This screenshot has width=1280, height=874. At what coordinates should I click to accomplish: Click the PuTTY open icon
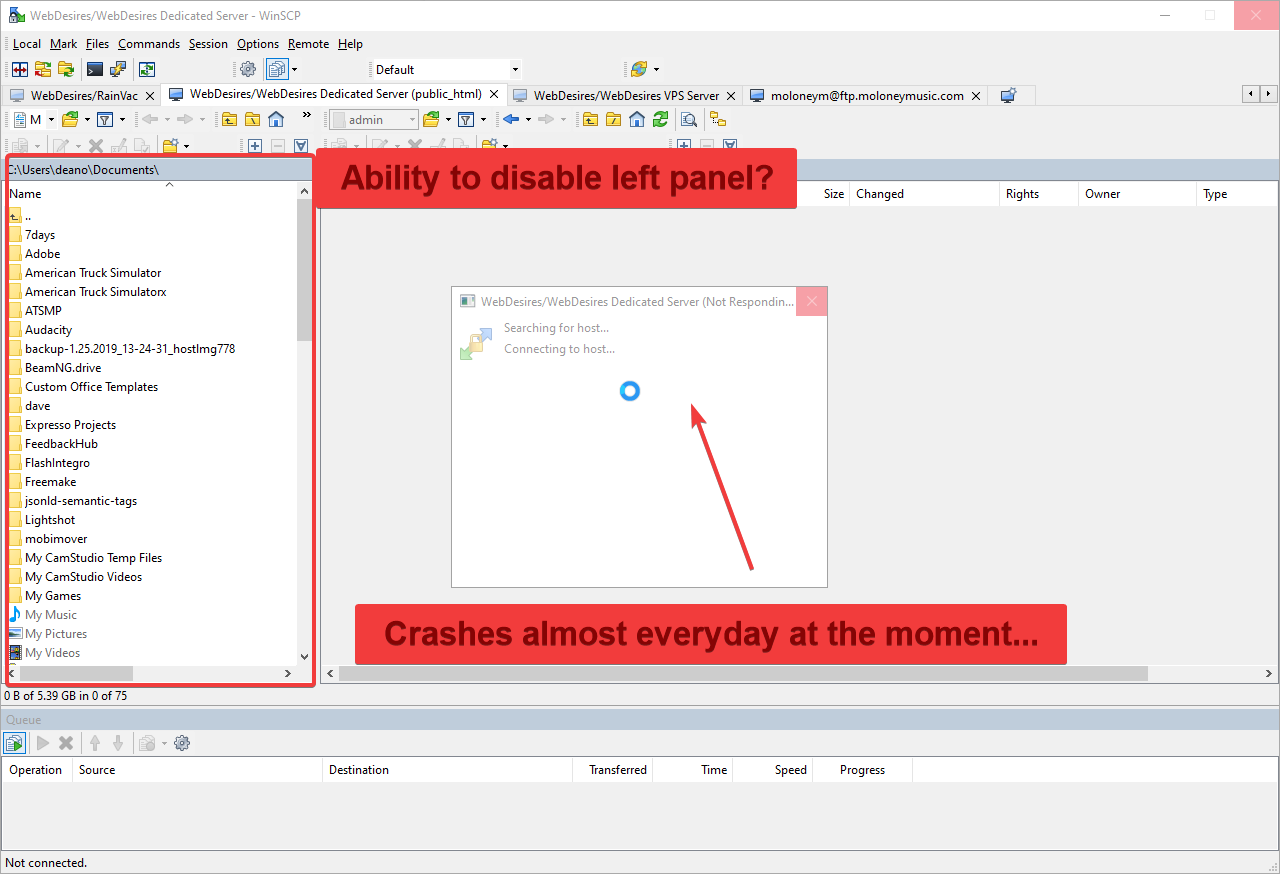pyautogui.click(x=118, y=69)
